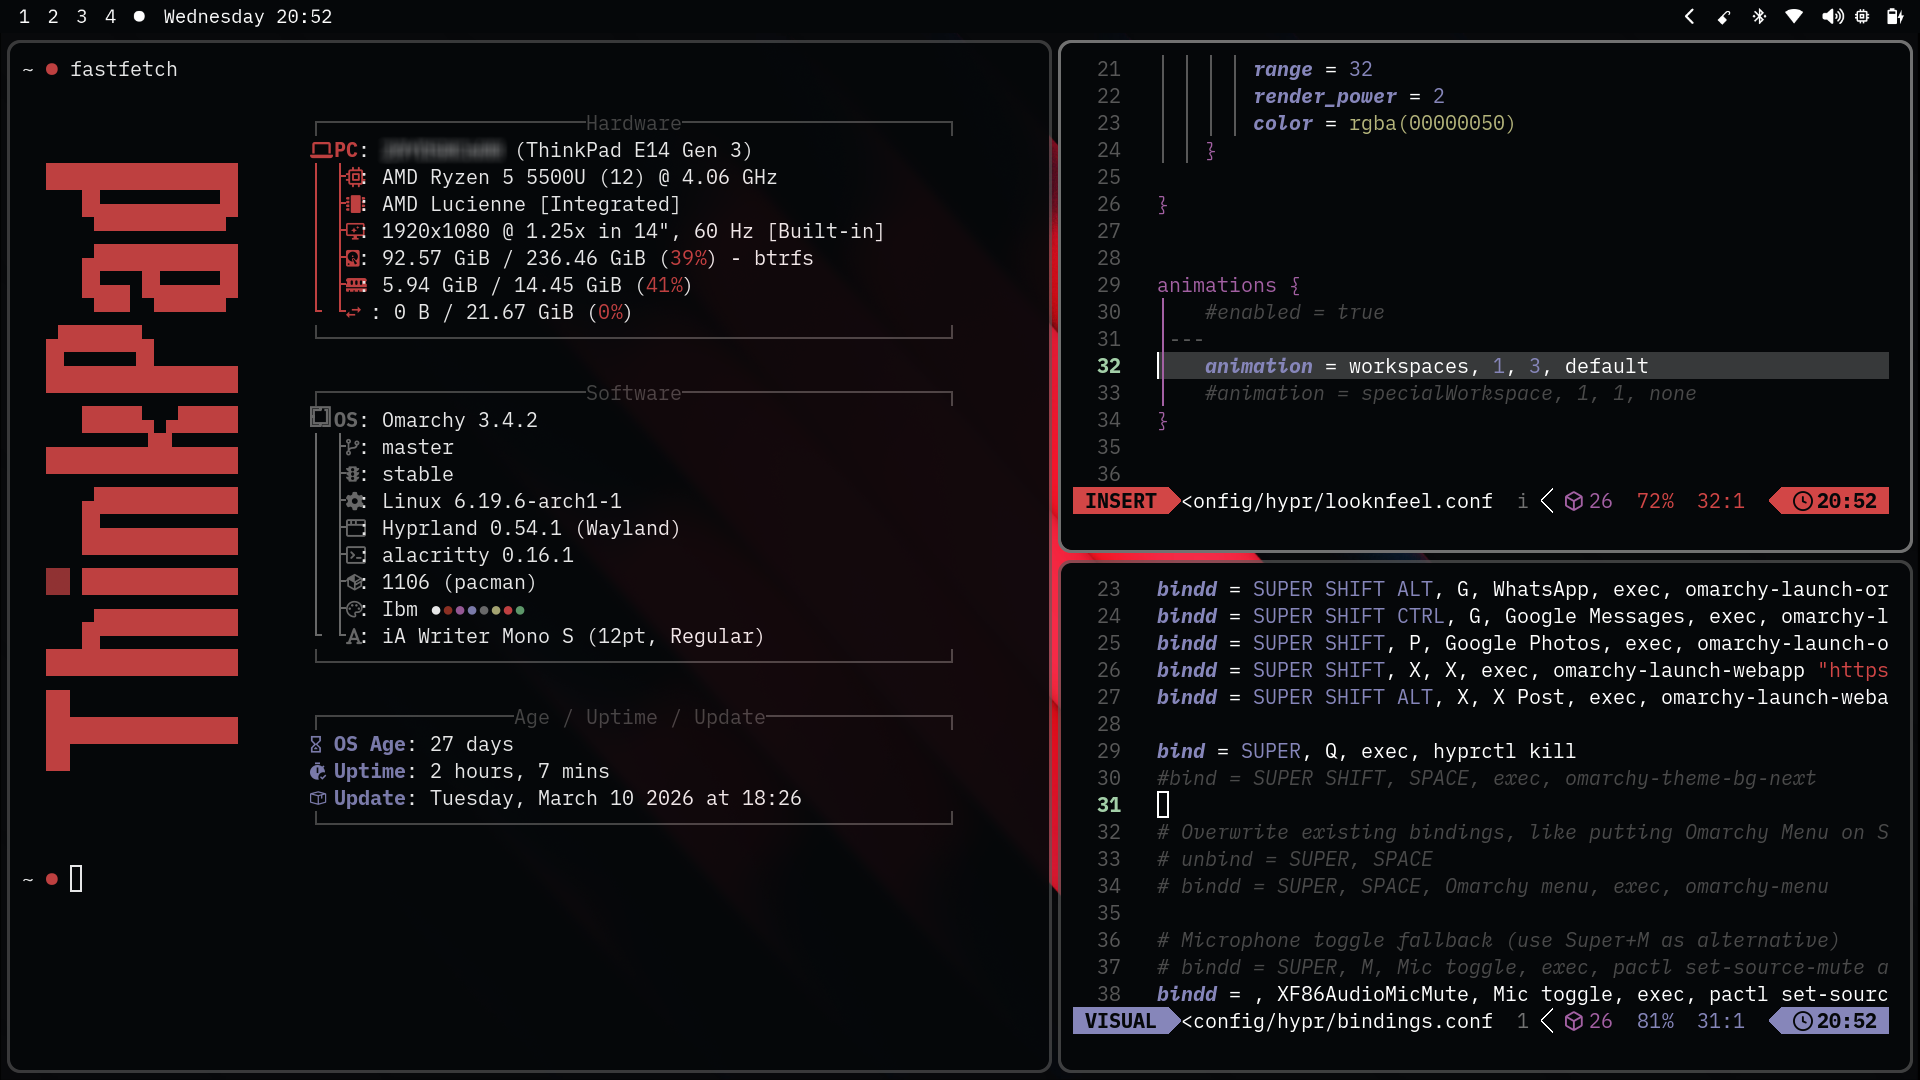Expand tray with the left chevron
Viewport: 1920px width, 1080px height.
(1689, 16)
